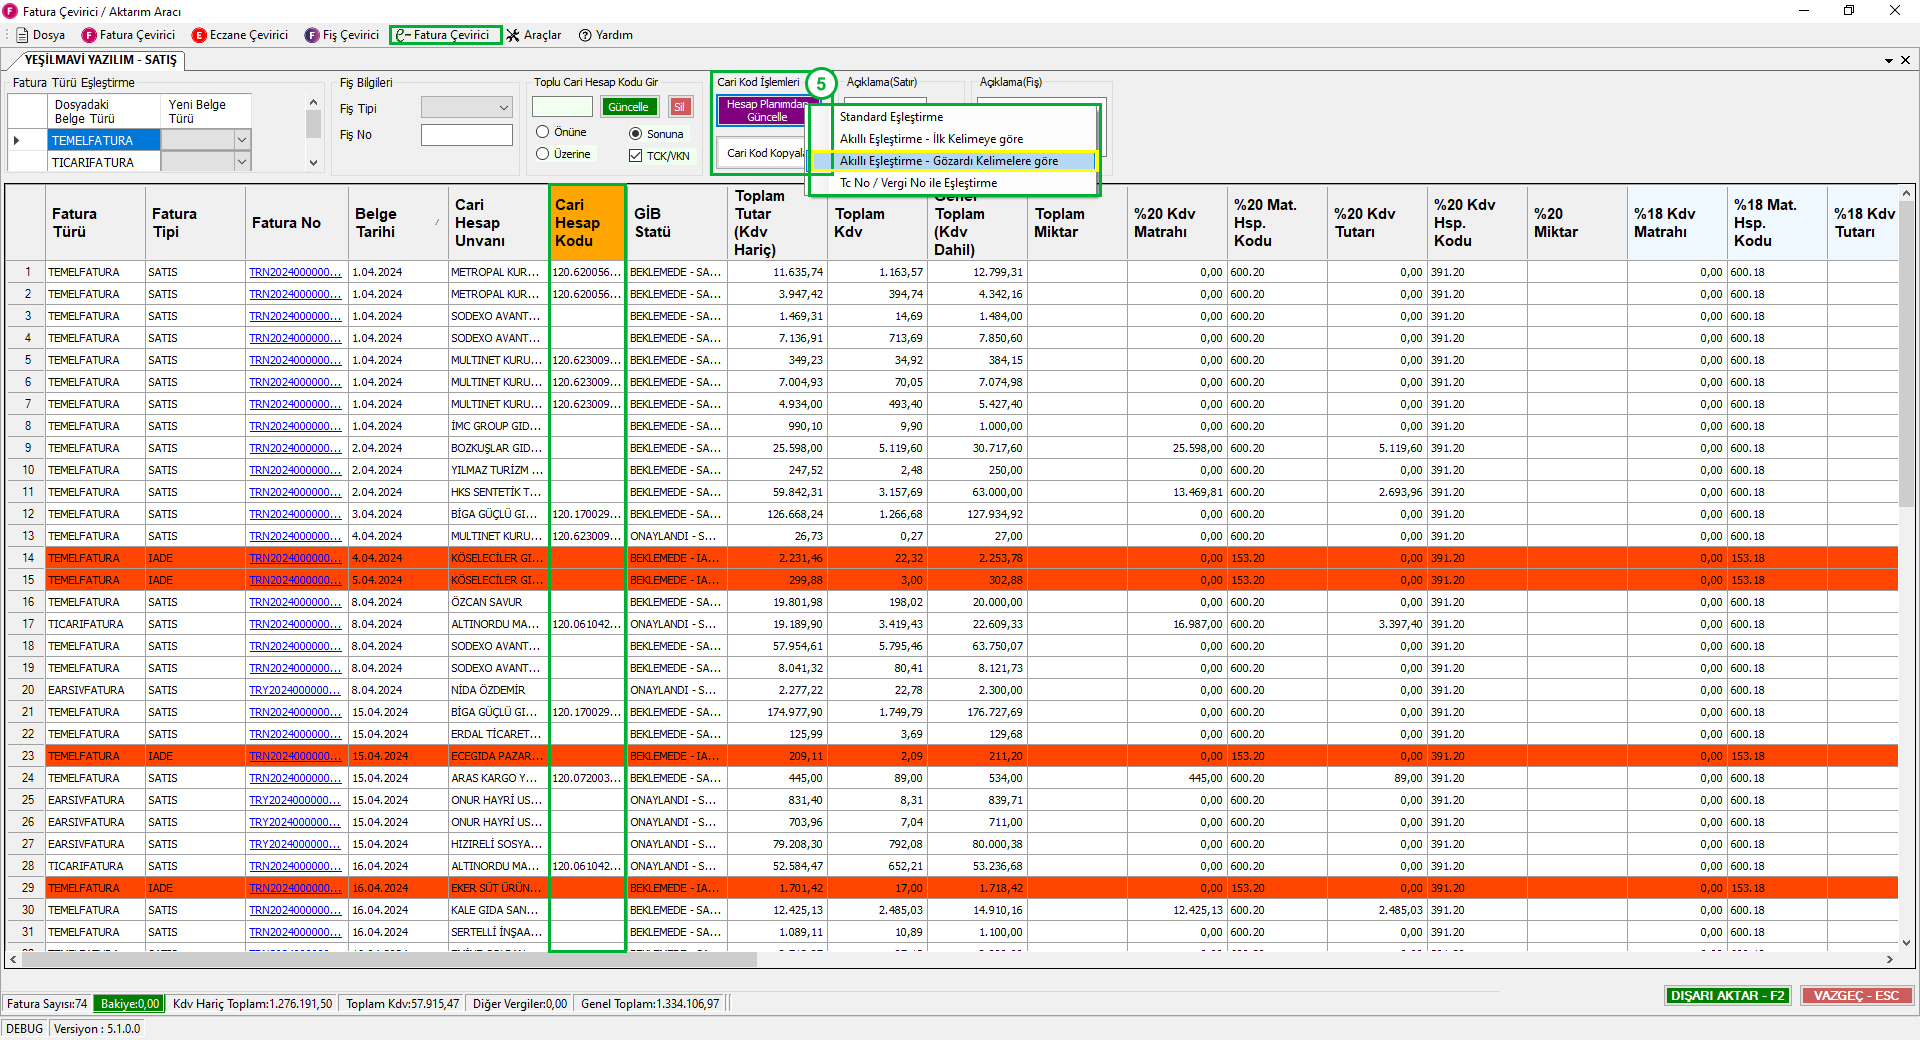The height and width of the screenshot is (1040, 1920).
Task: Expand the Fiş Tipi dropdown
Action: [x=503, y=108]
